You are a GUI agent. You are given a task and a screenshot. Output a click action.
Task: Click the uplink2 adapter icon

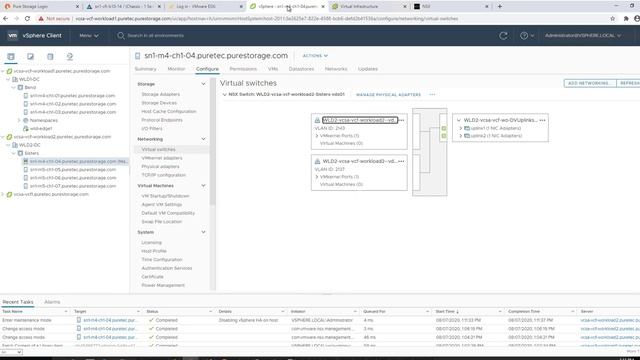point(467,136)
